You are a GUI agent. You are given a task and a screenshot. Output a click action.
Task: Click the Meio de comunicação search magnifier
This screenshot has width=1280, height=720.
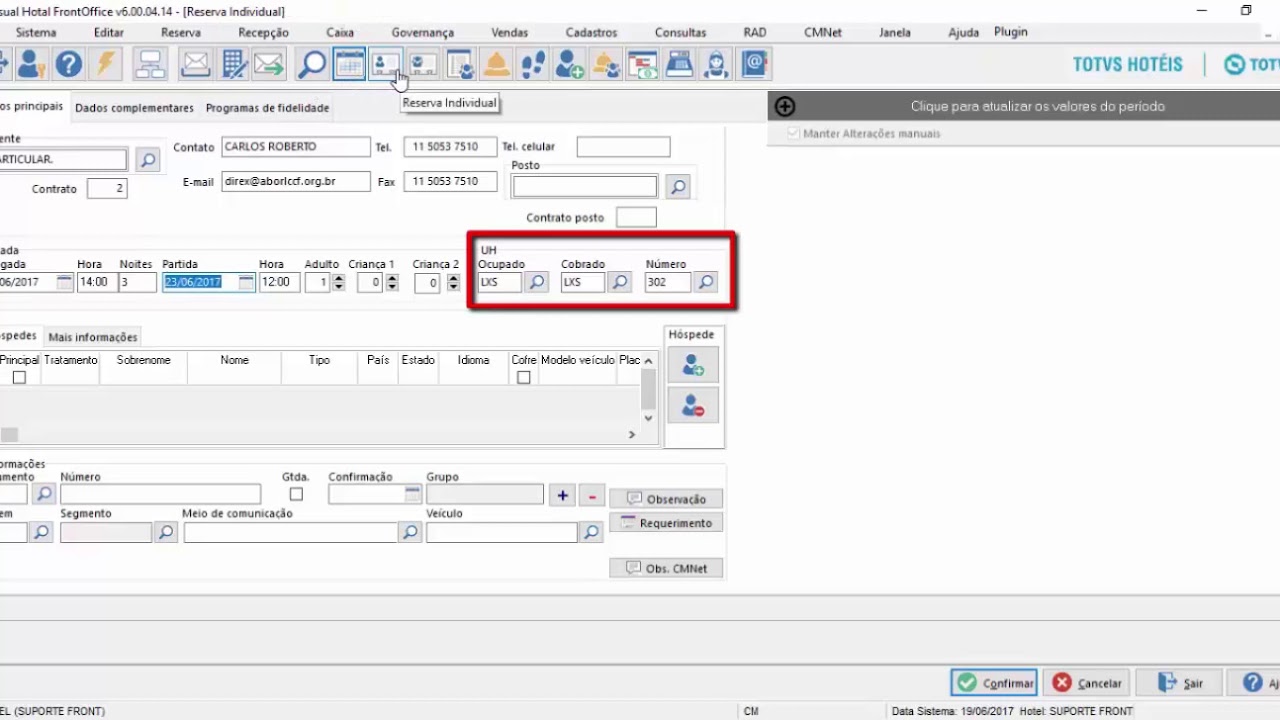coord(410,532)
